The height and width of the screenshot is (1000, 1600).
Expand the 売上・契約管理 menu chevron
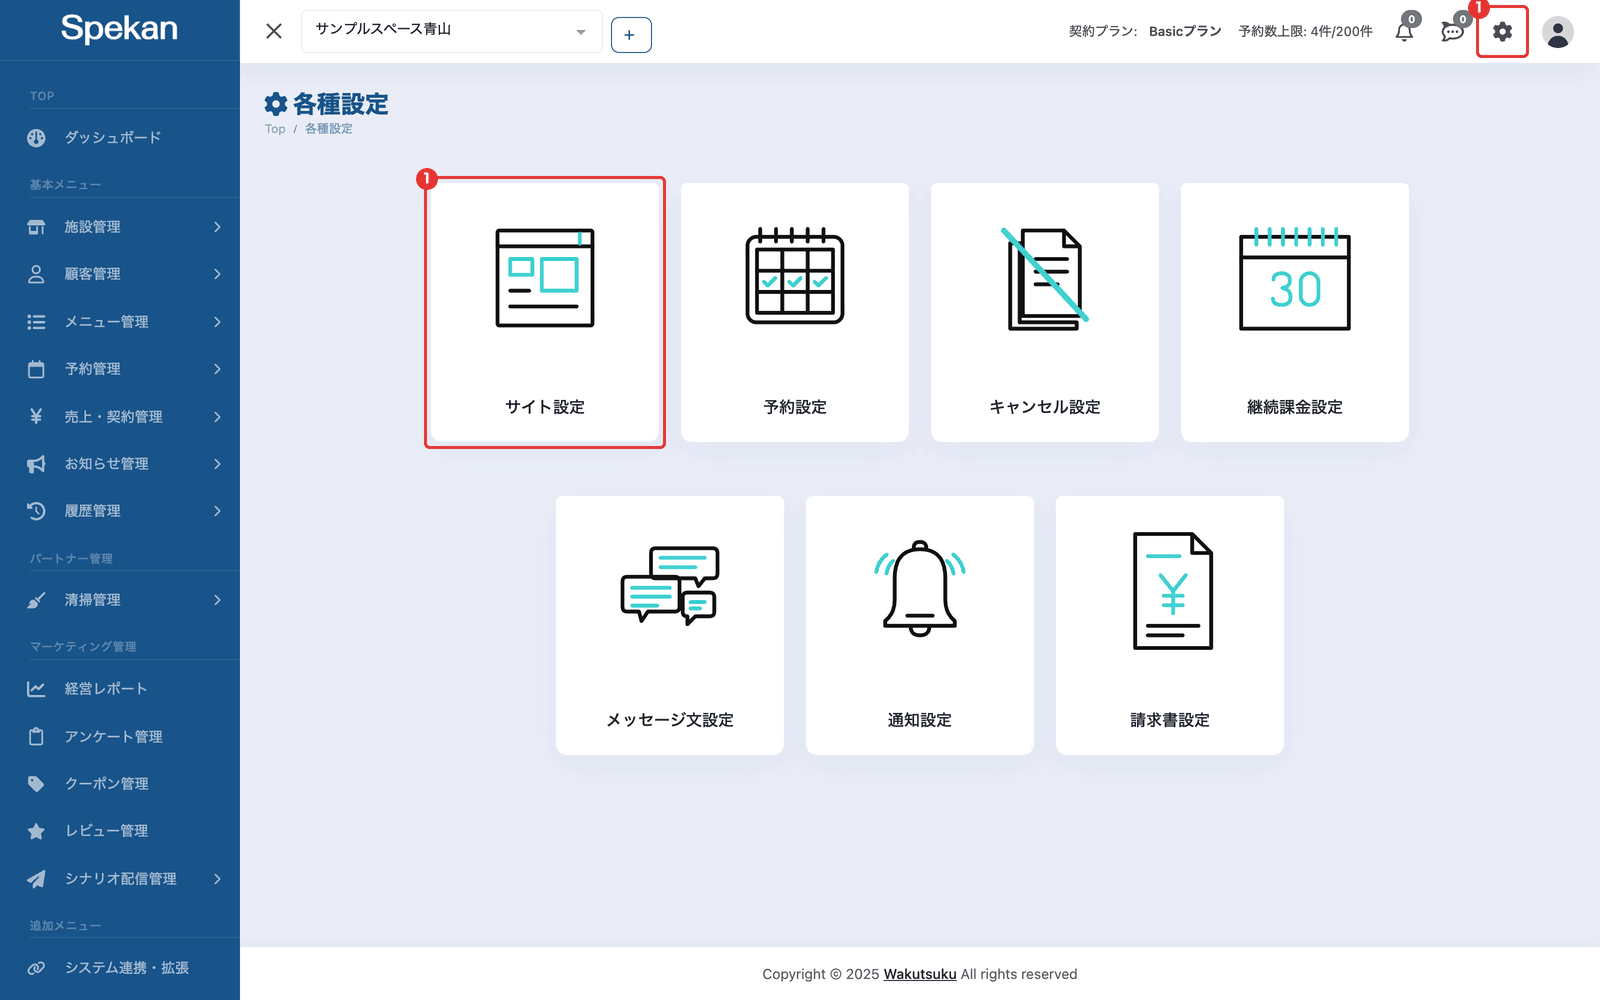click(x=217, y=417)
